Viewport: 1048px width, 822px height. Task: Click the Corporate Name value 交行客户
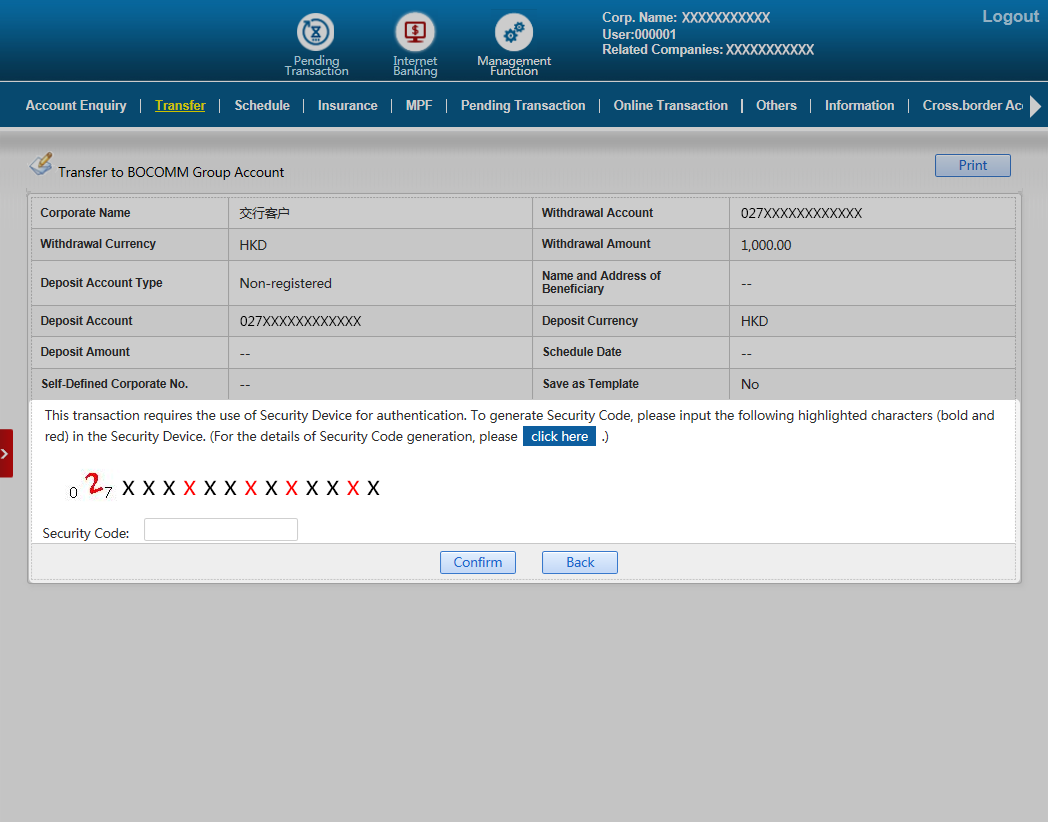click(264, 213)
